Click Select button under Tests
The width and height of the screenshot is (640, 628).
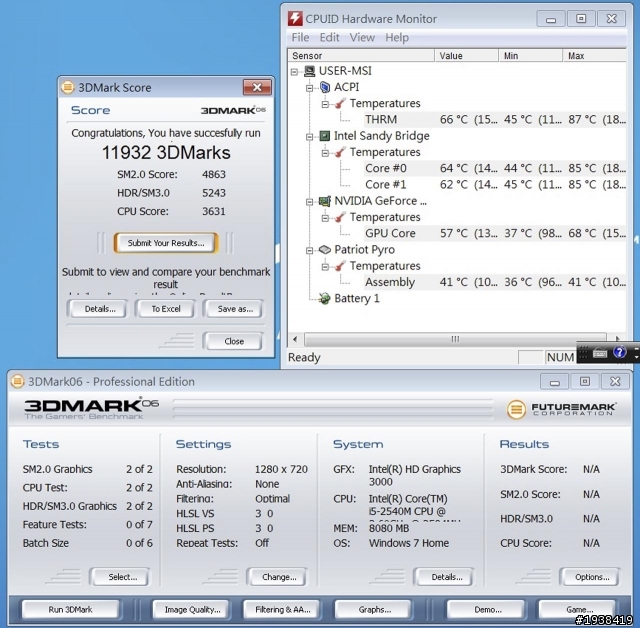coord(122,577)
